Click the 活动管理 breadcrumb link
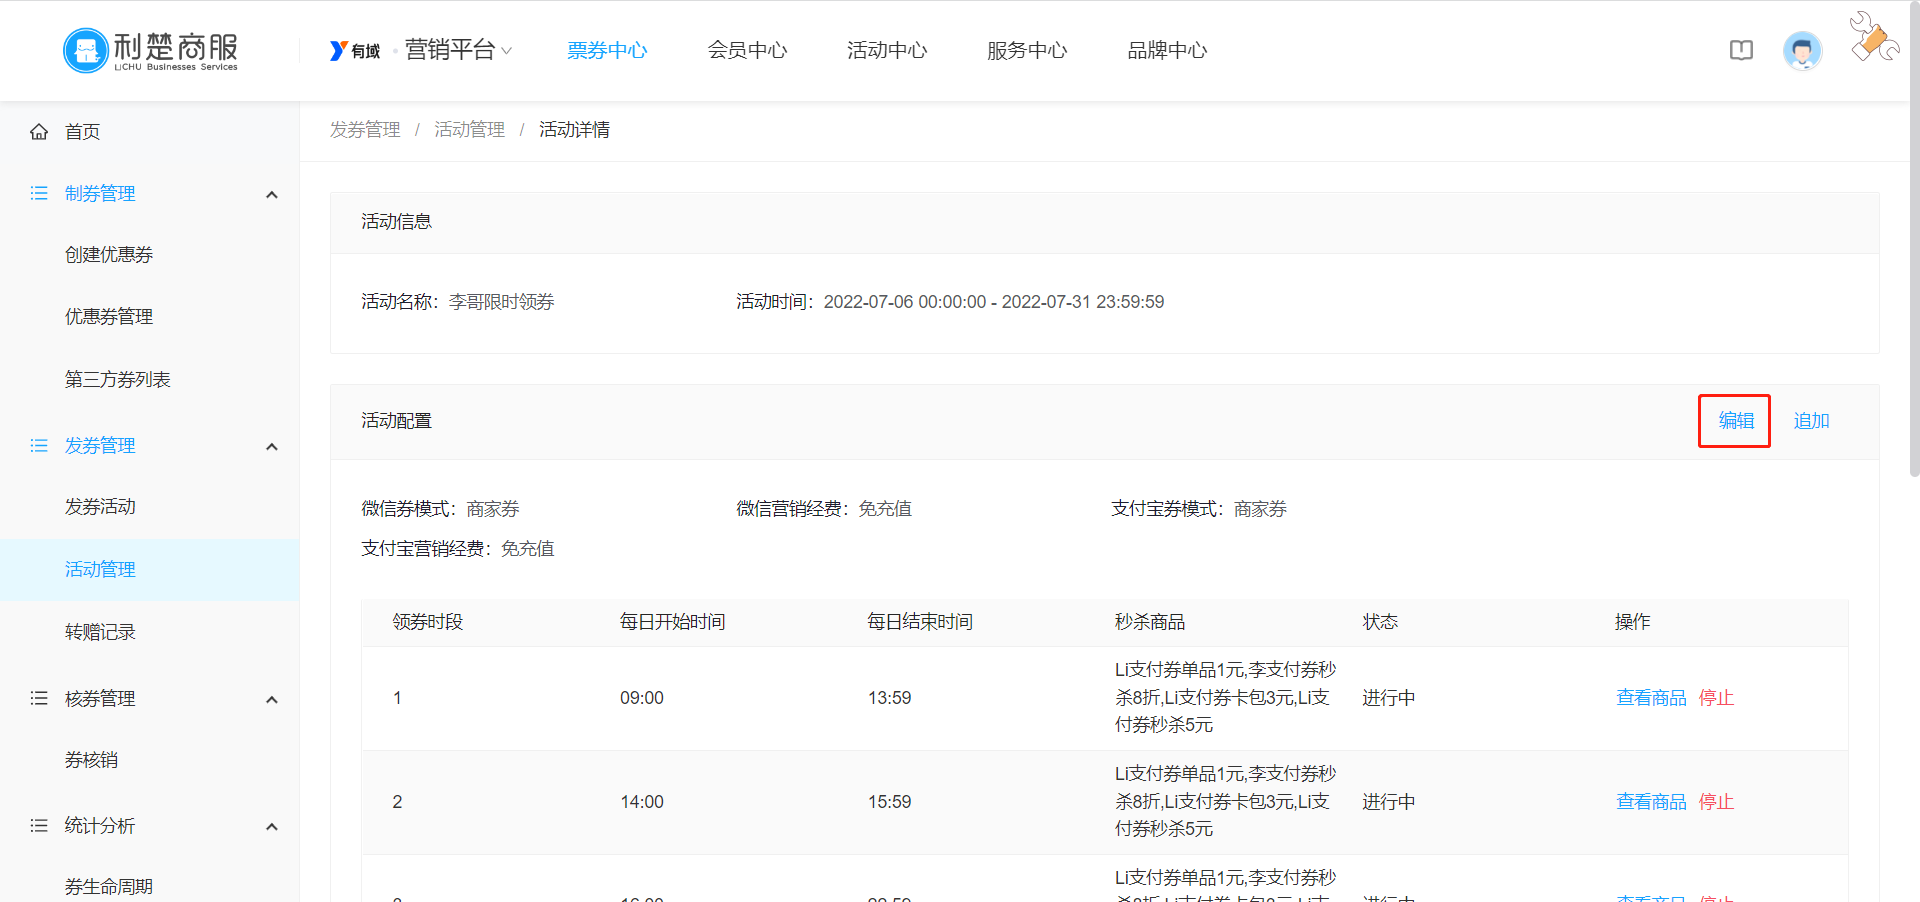 pos(469,130)
